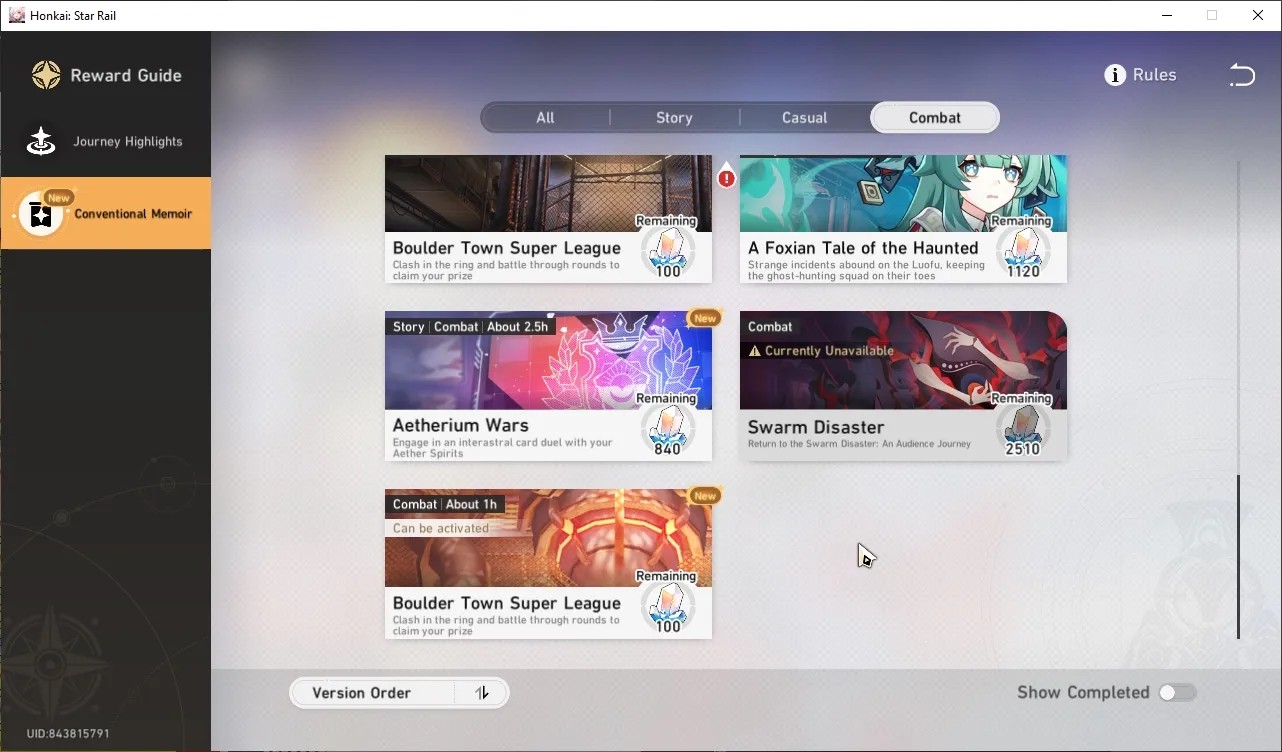This screenshot has height=752, width=1282.
Task: Open the Aetherium Wars card artwork
Action: point(548,360)
